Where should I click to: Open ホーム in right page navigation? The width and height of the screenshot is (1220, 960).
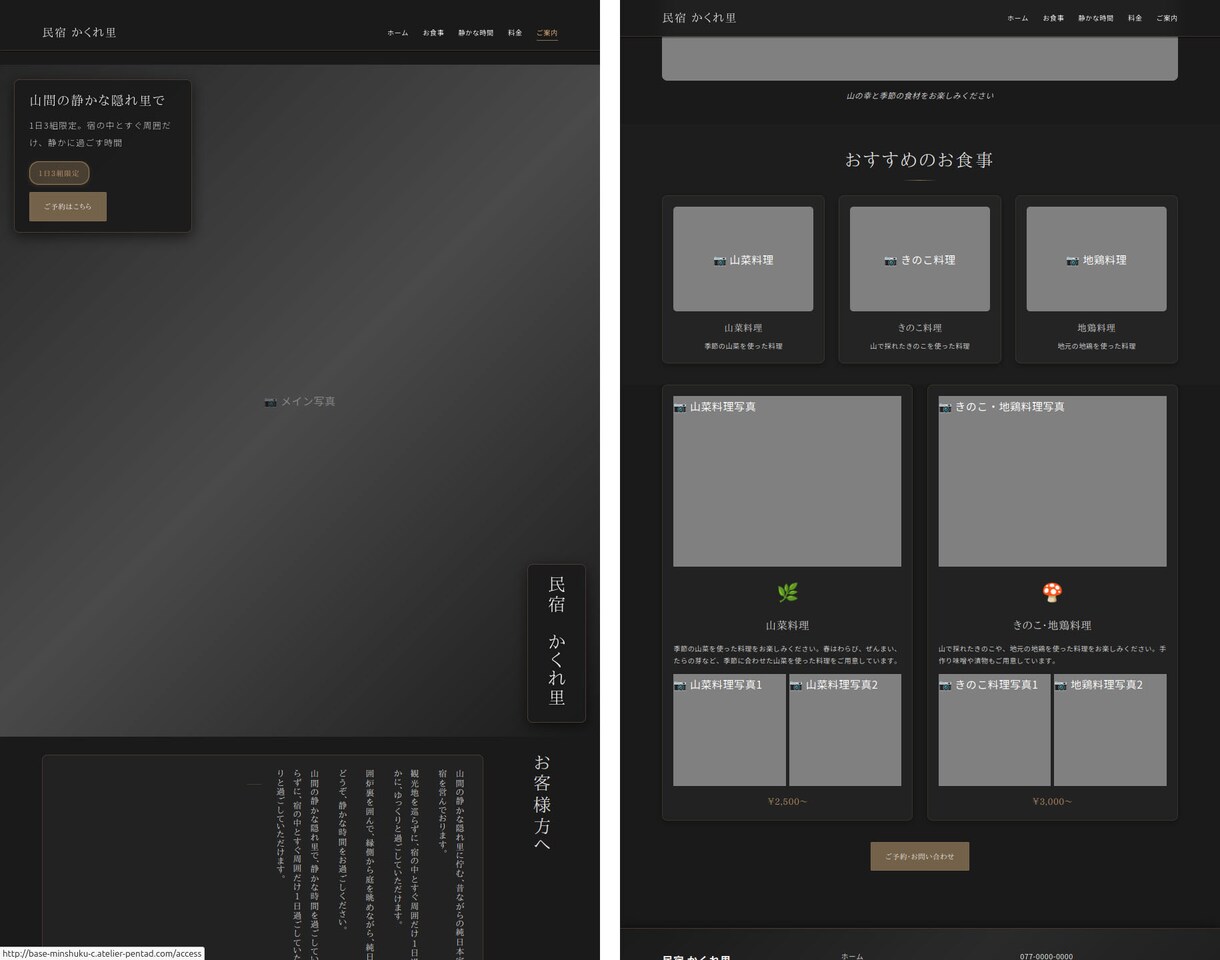1018,18
